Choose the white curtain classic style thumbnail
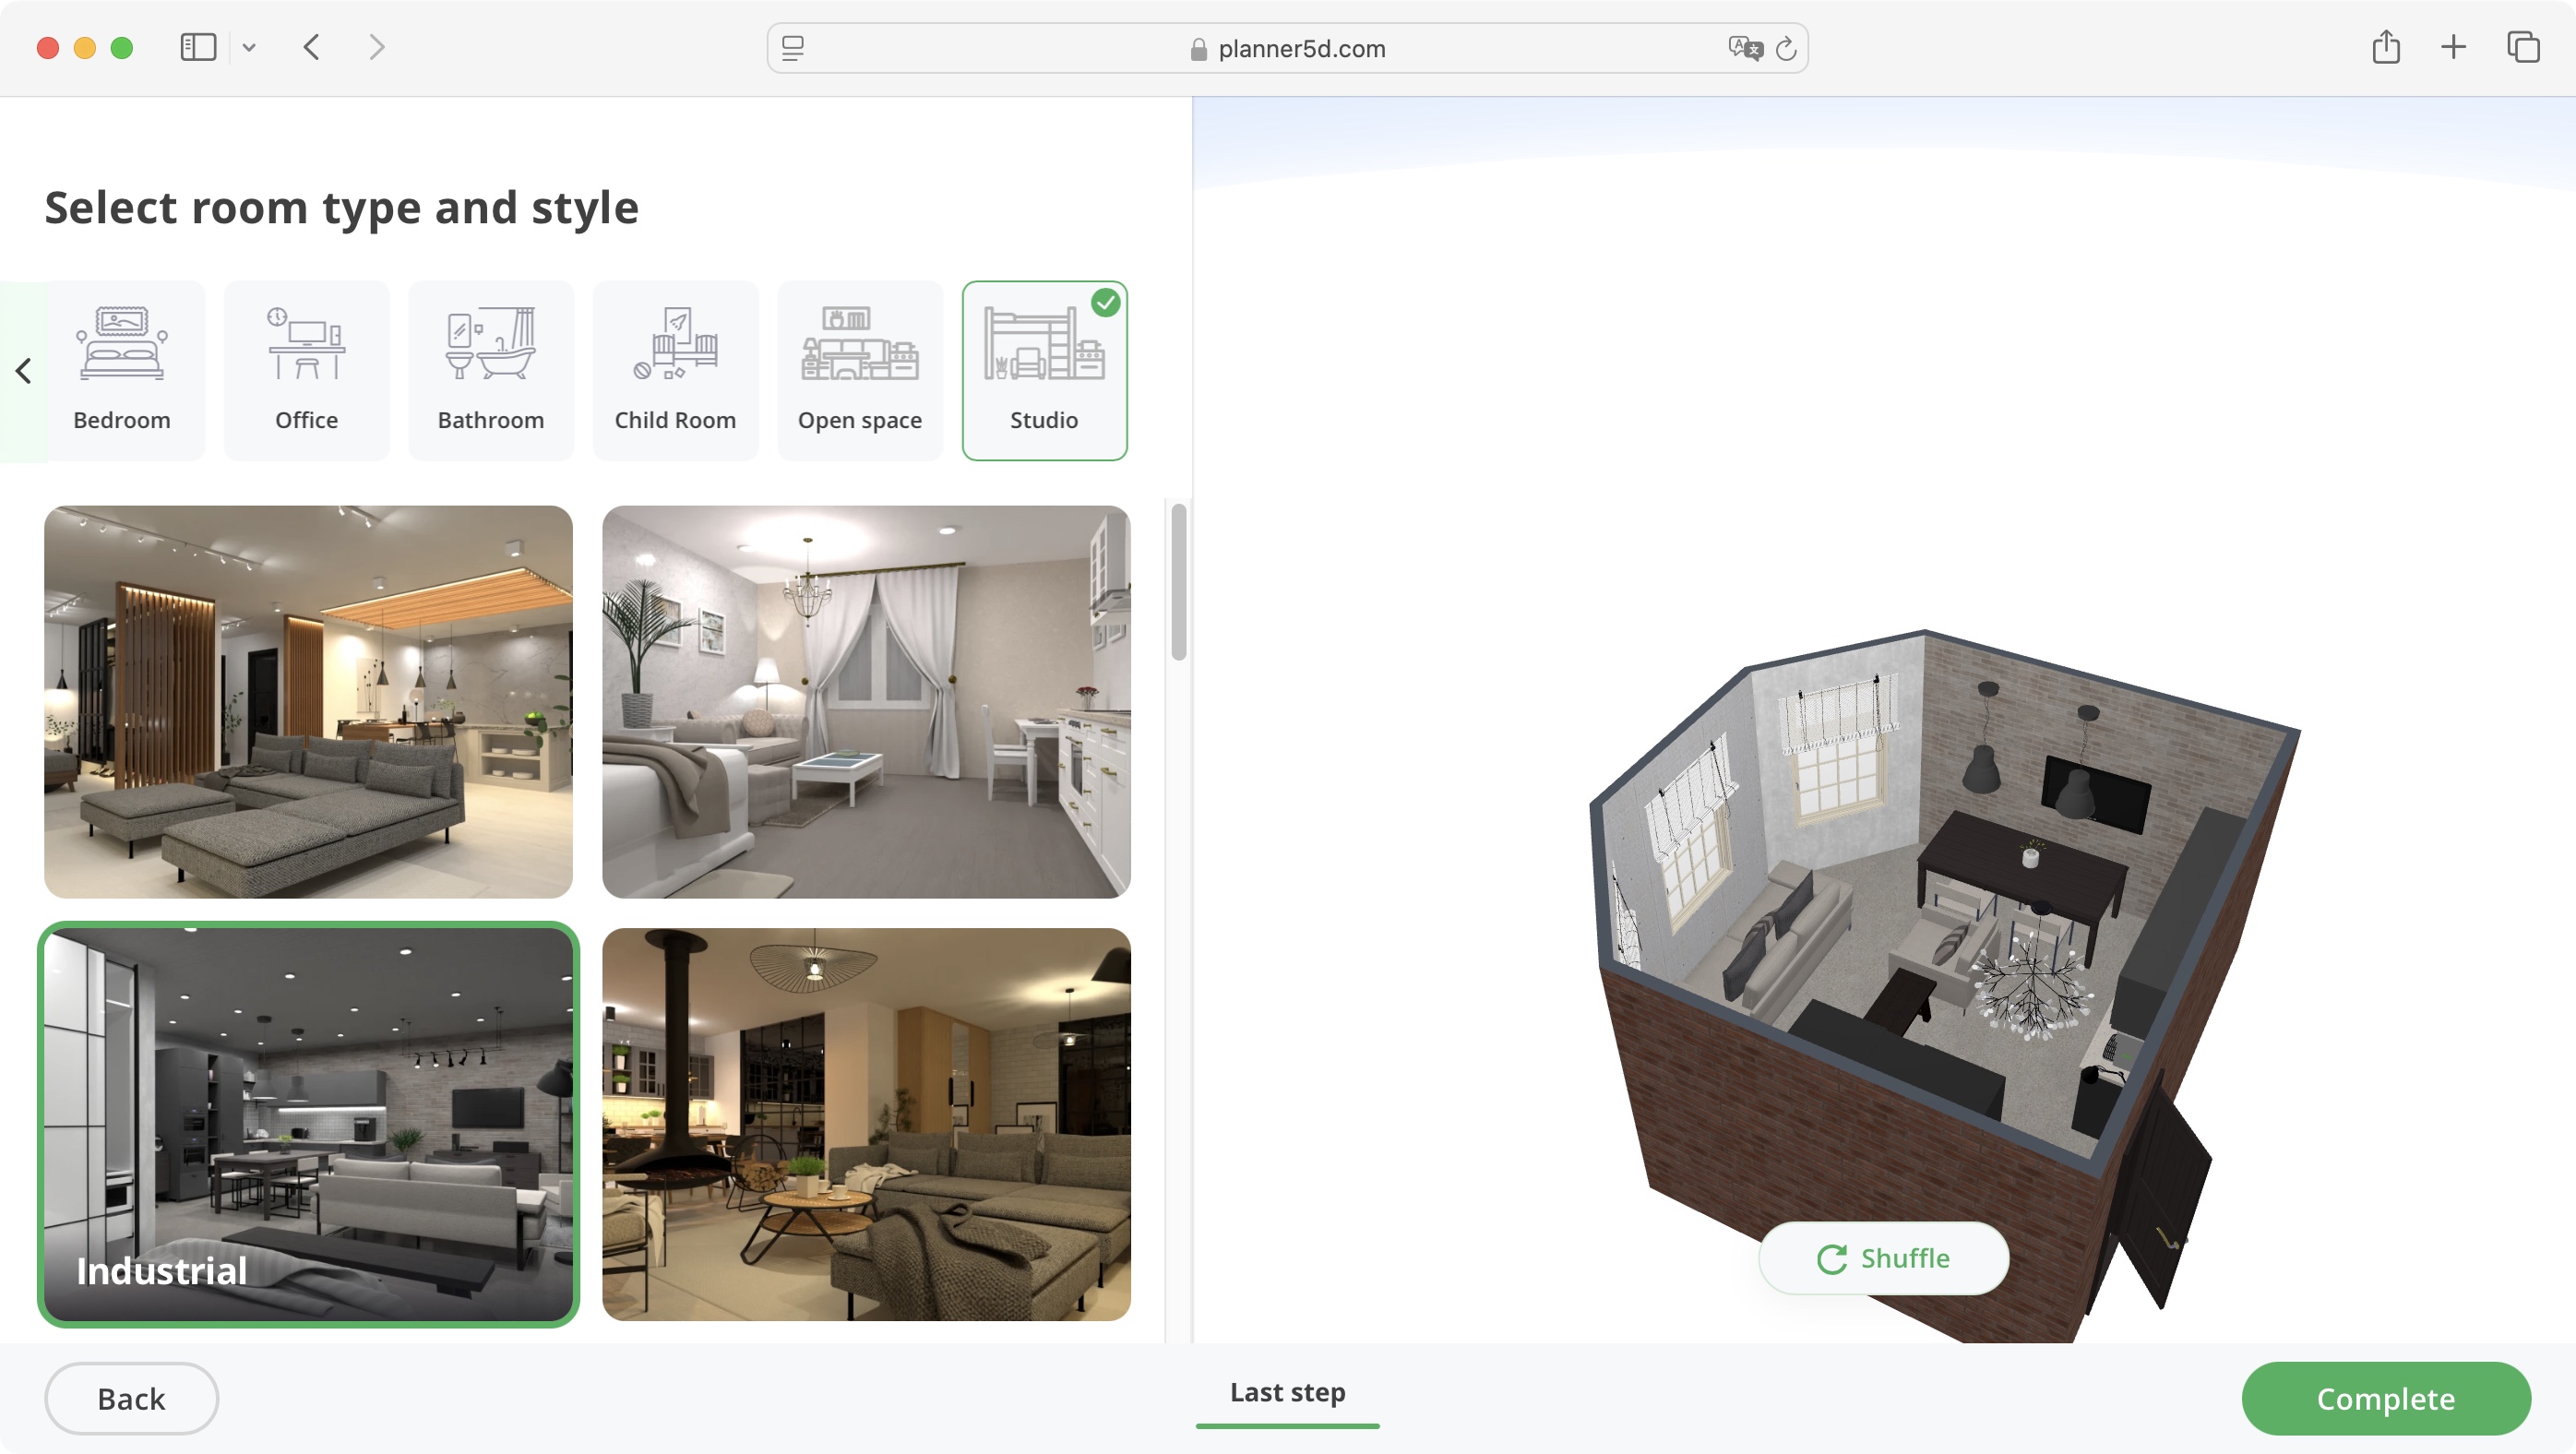Screen dimensions: 2576x1454 (866, 701)
